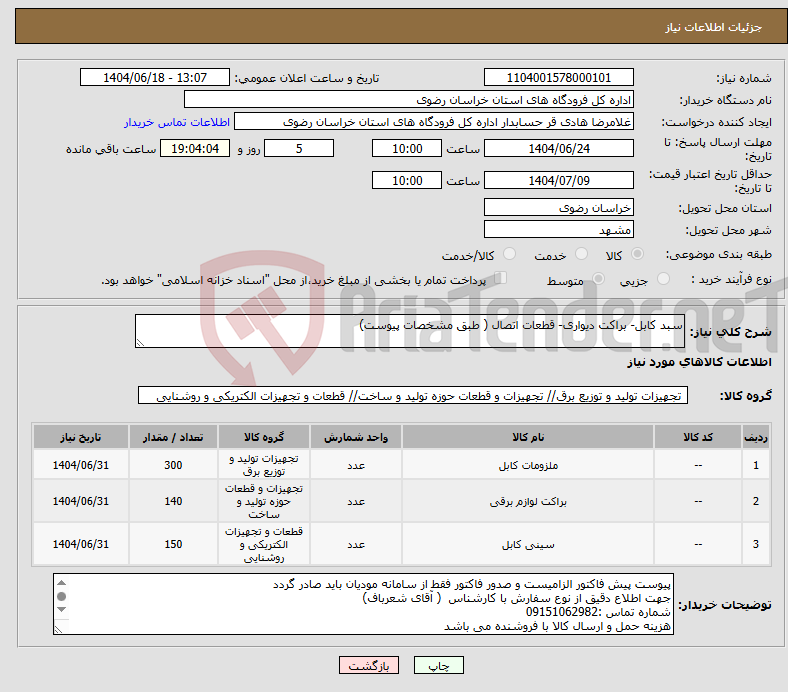Click the request number field 1104001578000101
788x692 pixels.
(558, 77)
